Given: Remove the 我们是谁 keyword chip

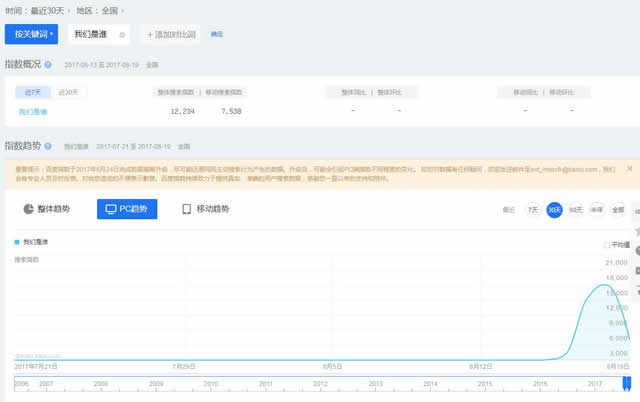Looking at the screenshot, I should pos(122,35).
